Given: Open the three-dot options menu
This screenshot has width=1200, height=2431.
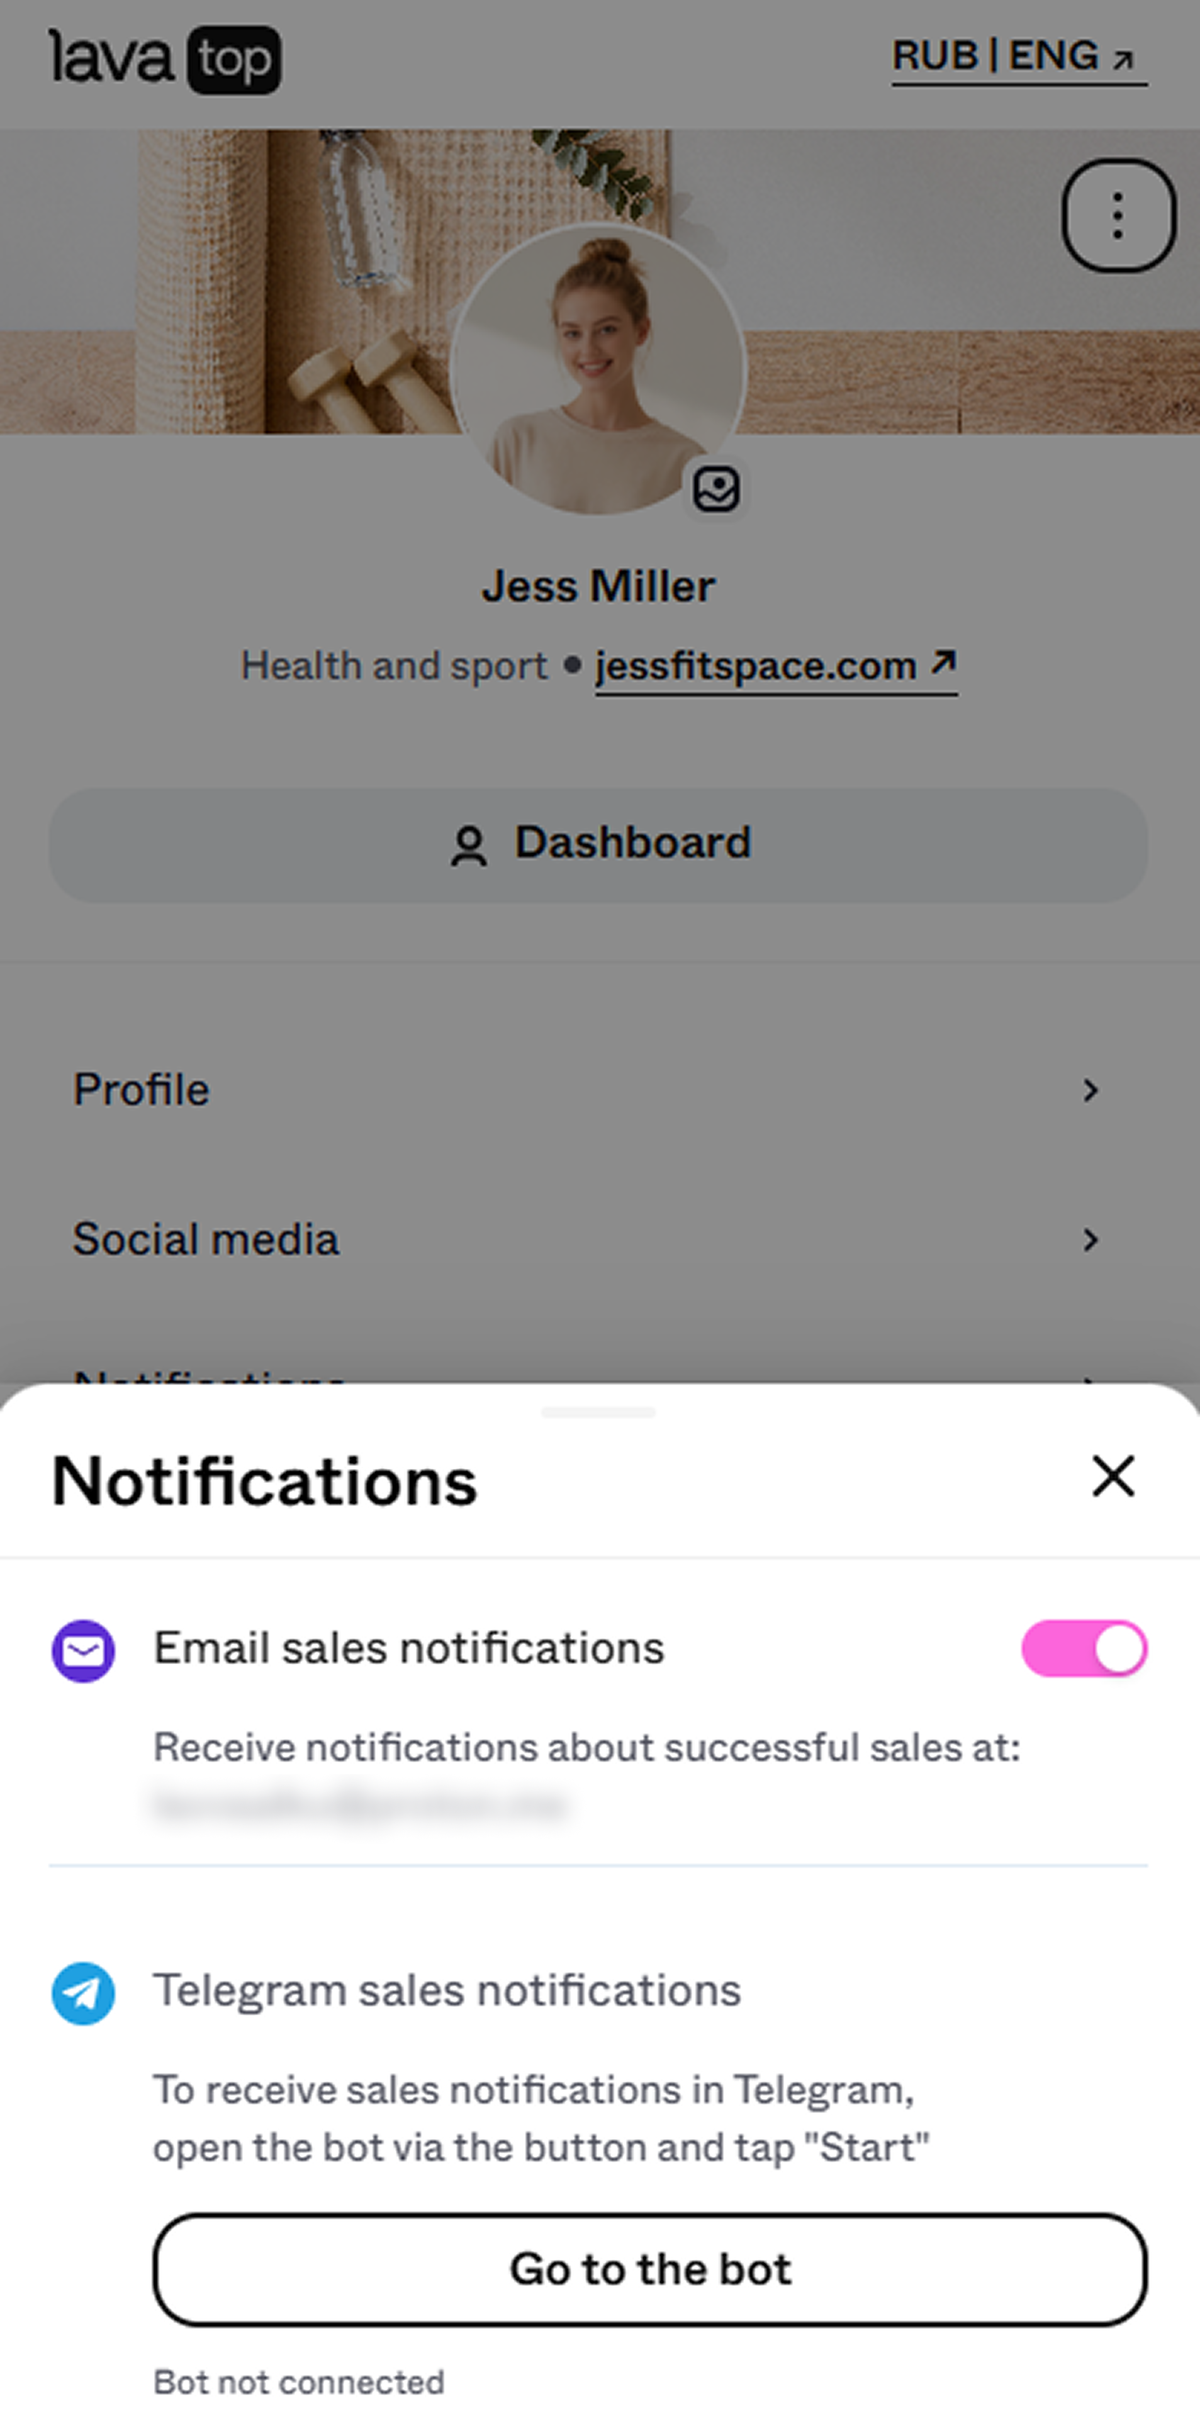Looking at the screenshot, I should click(x=1118, y=215).
